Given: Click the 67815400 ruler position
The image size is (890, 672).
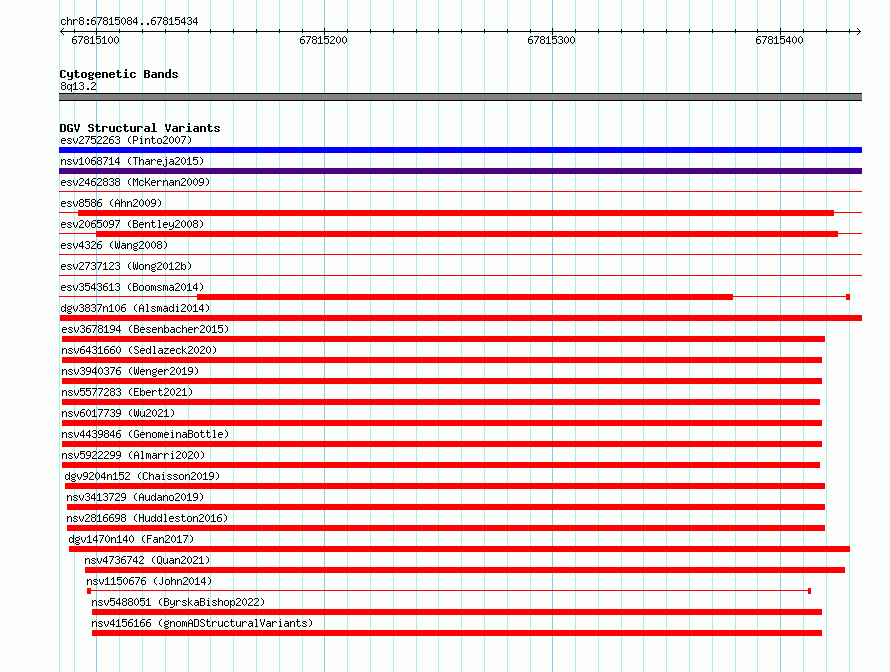Looking at the screenshot, I should point(779,40).
